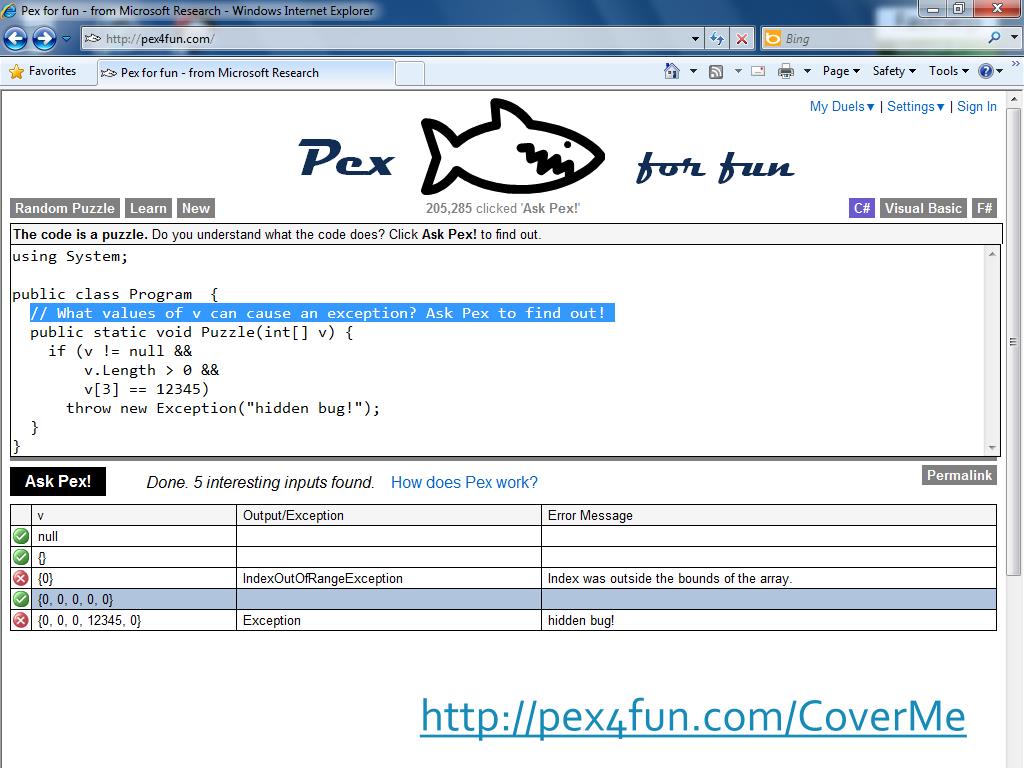Open the search provider dropdown arrow
The height and width of the screenshot is (768, 1024).
click(x=1014, y=38)
